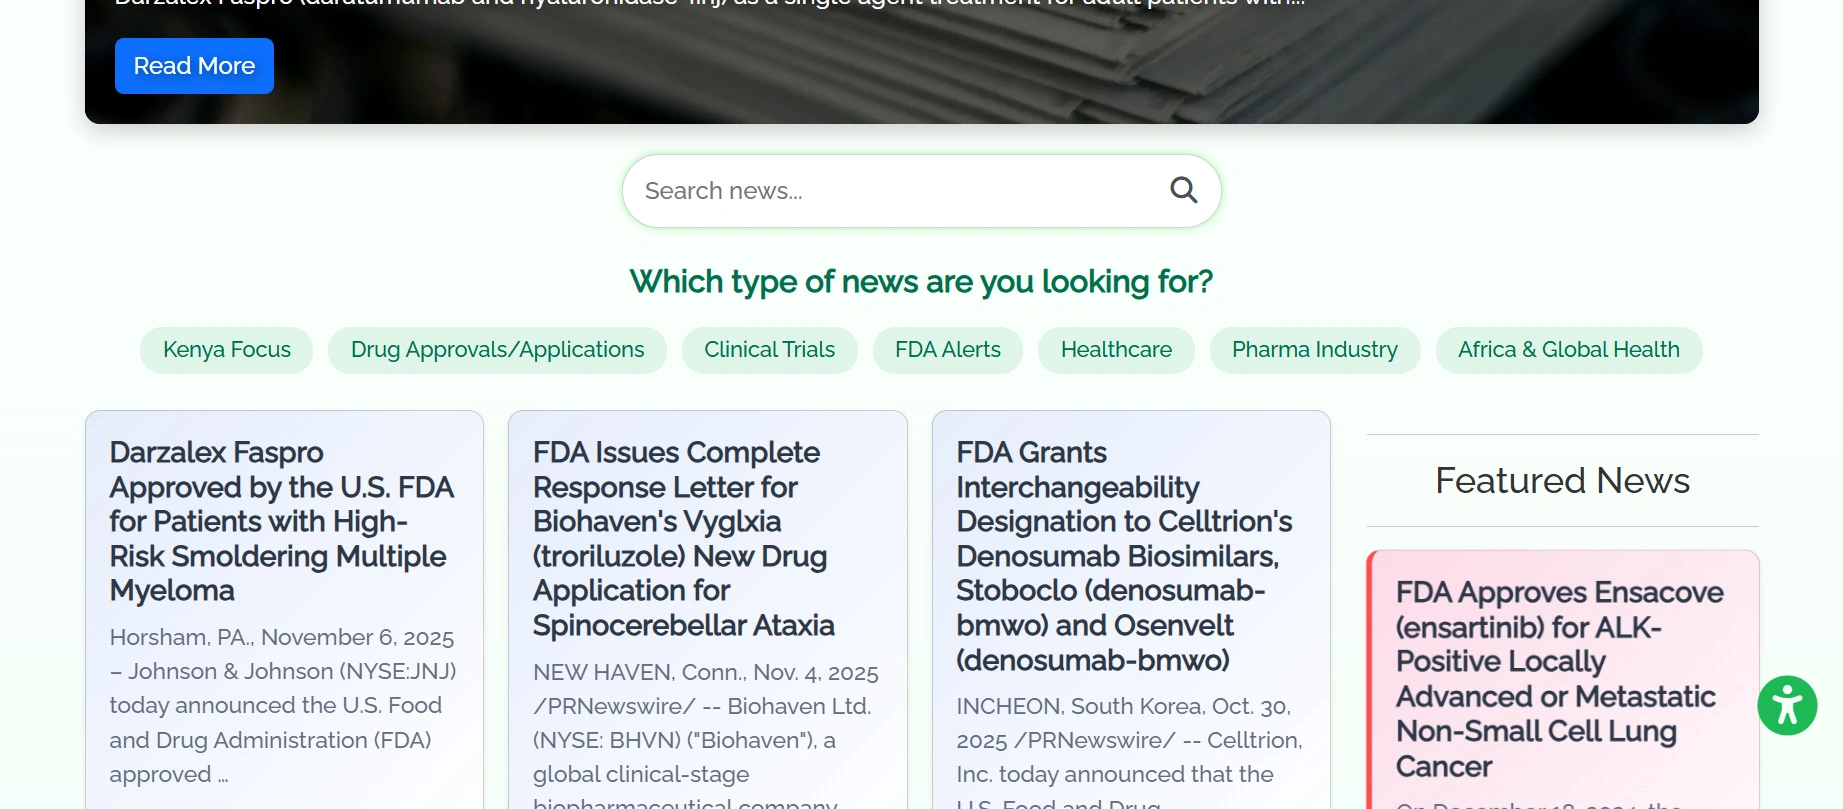This screenshot has height=809, width=1843.
Task: Select the Kenya Focus category
Action: click(x=227, y=350)
